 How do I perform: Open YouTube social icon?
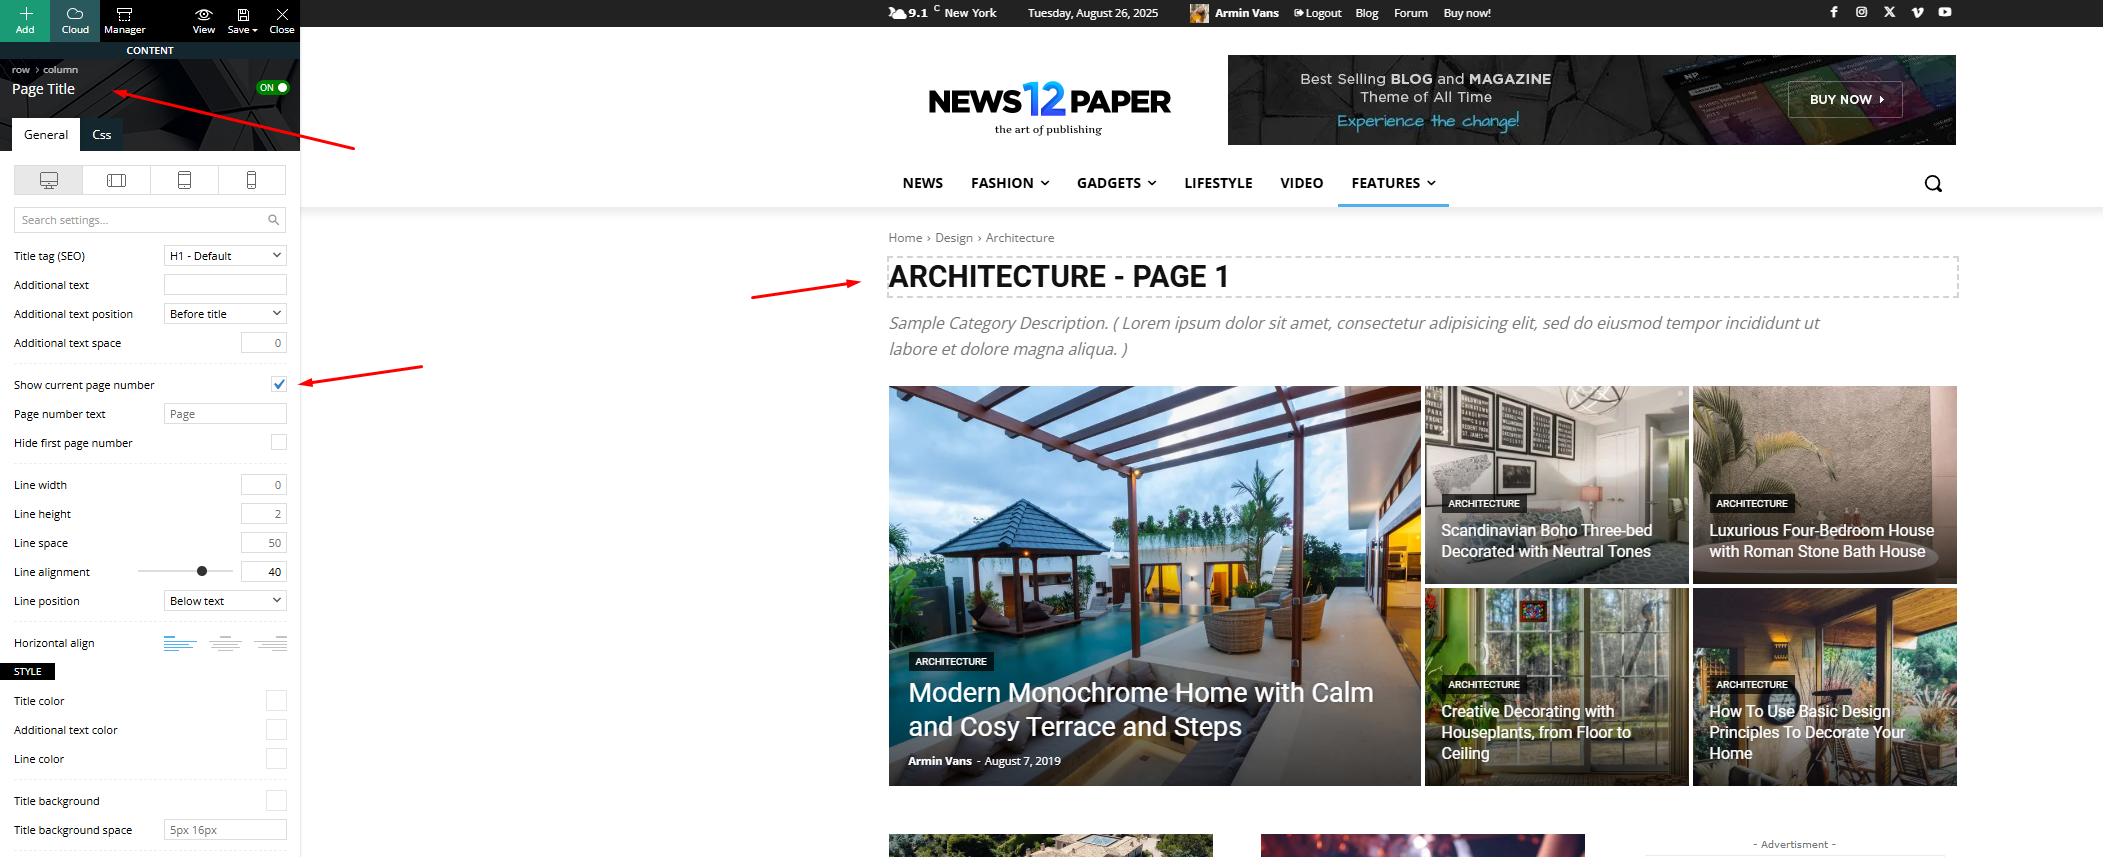point(1945,12)
